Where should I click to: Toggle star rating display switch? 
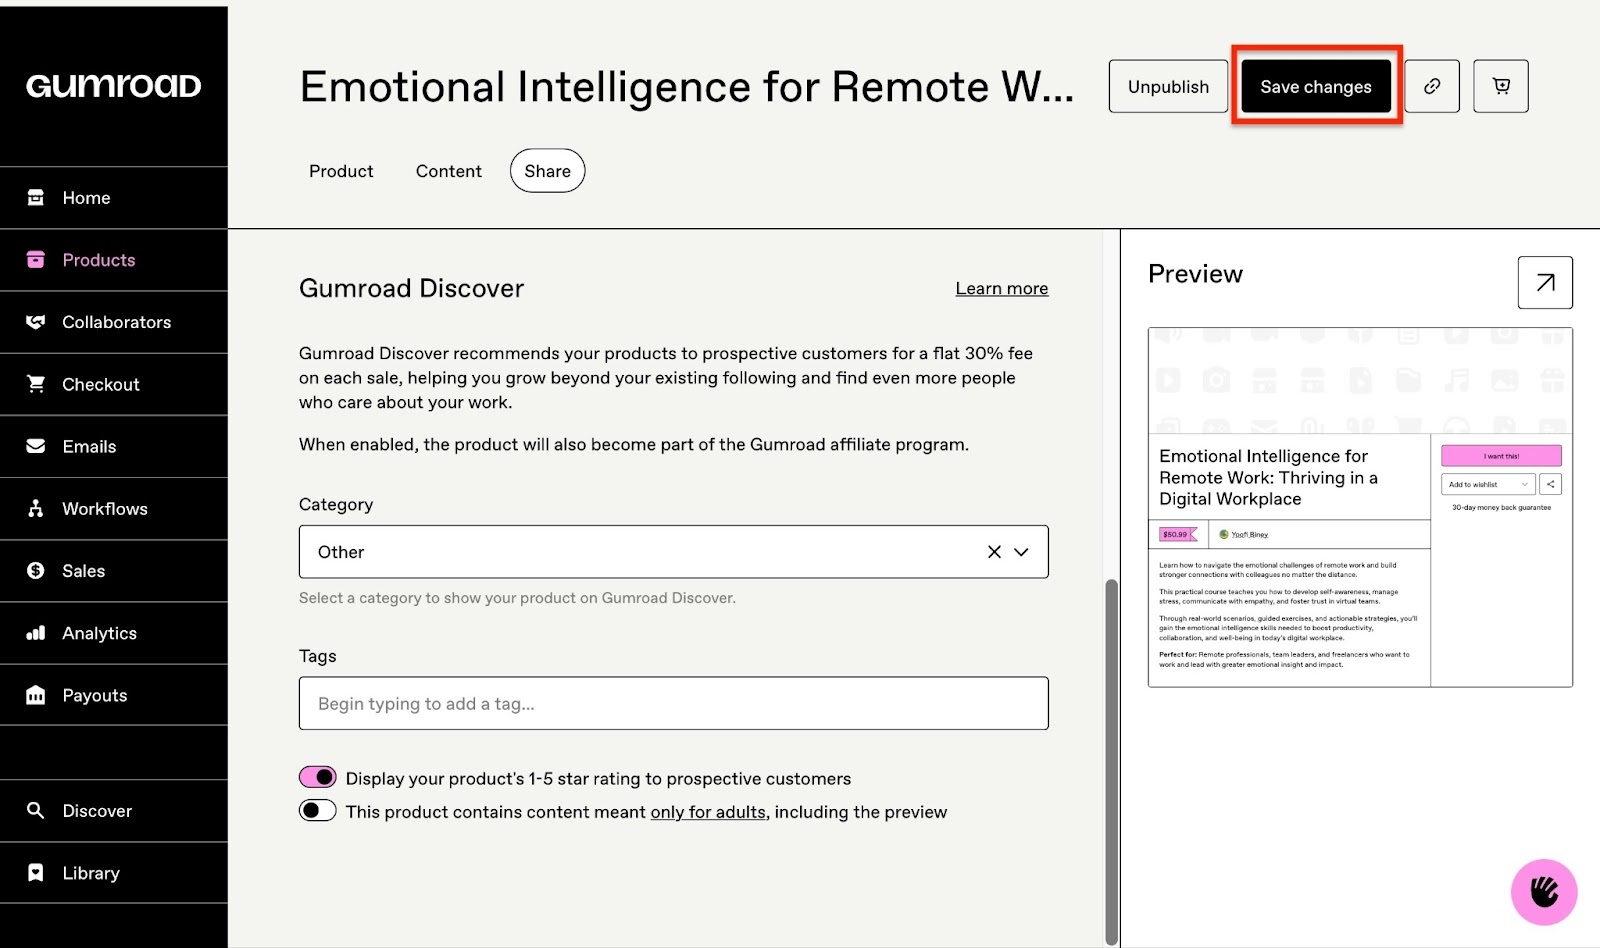pyautogui.click(x=318, y=777)
